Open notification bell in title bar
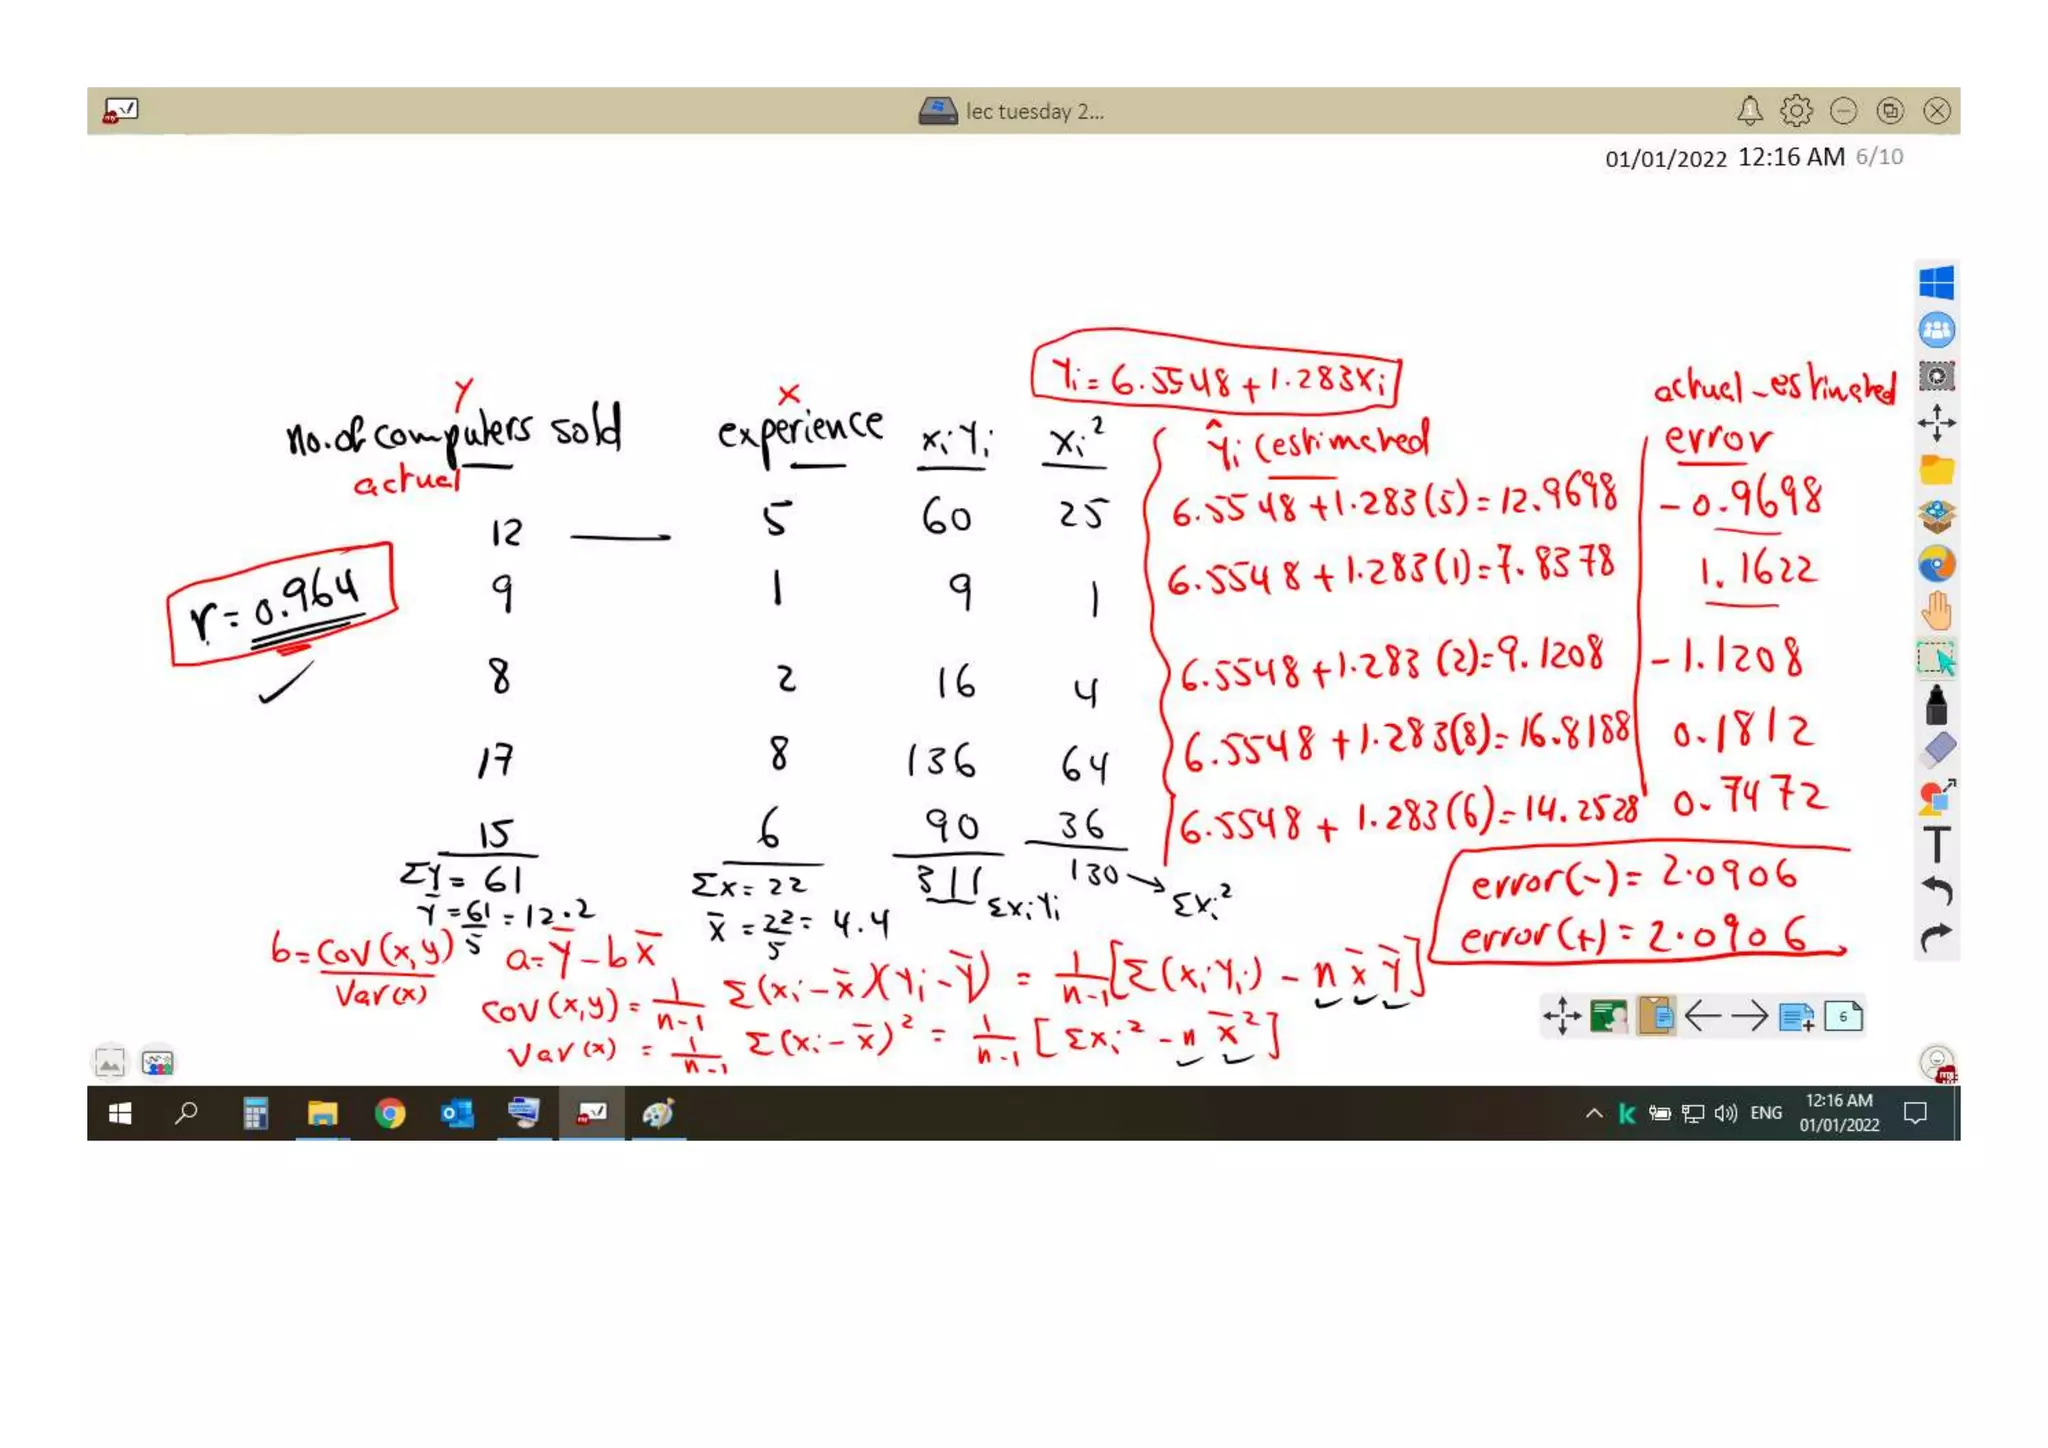 1749,111
